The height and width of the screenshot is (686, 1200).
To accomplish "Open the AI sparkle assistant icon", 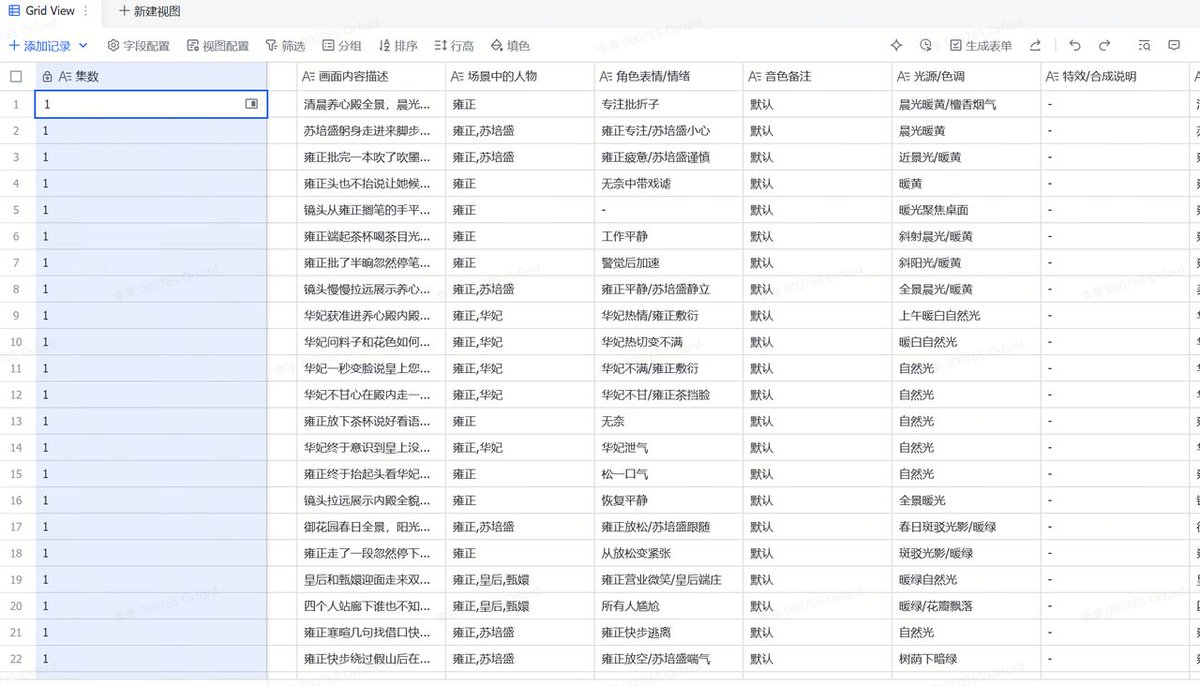I will 896,45.
